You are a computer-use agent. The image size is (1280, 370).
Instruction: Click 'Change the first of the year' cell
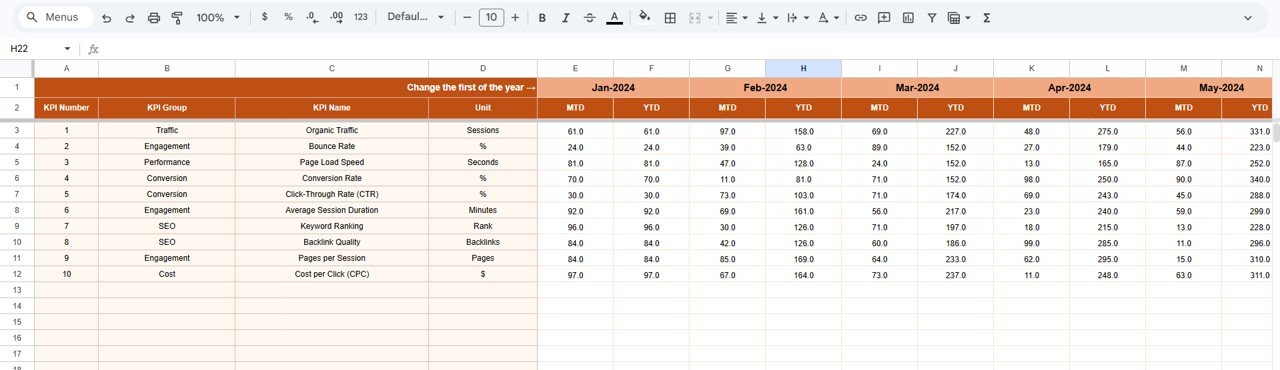(286, 88)
